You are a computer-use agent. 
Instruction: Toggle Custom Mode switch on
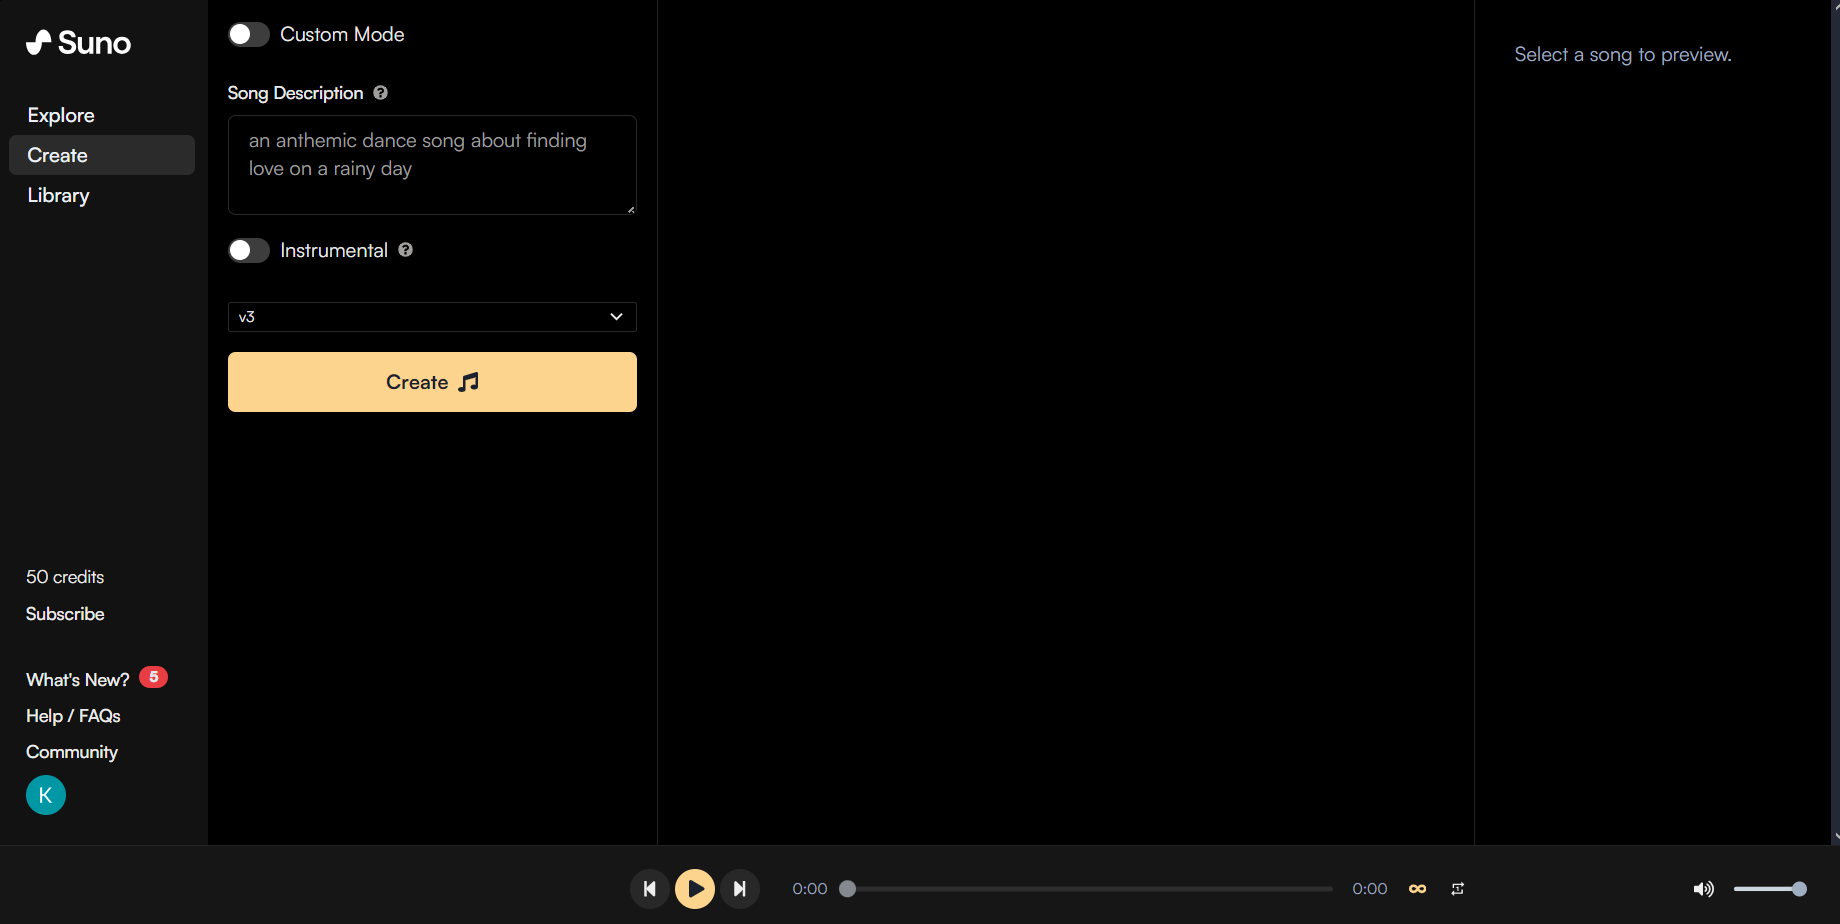pyautogui.click(x=249, y=34)
